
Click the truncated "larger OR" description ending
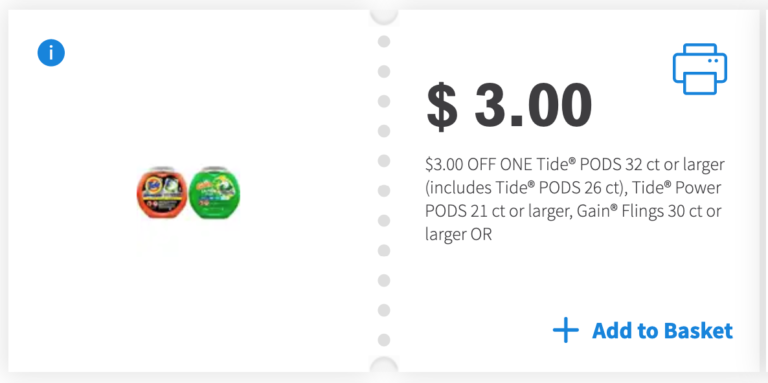coord(458,235)
